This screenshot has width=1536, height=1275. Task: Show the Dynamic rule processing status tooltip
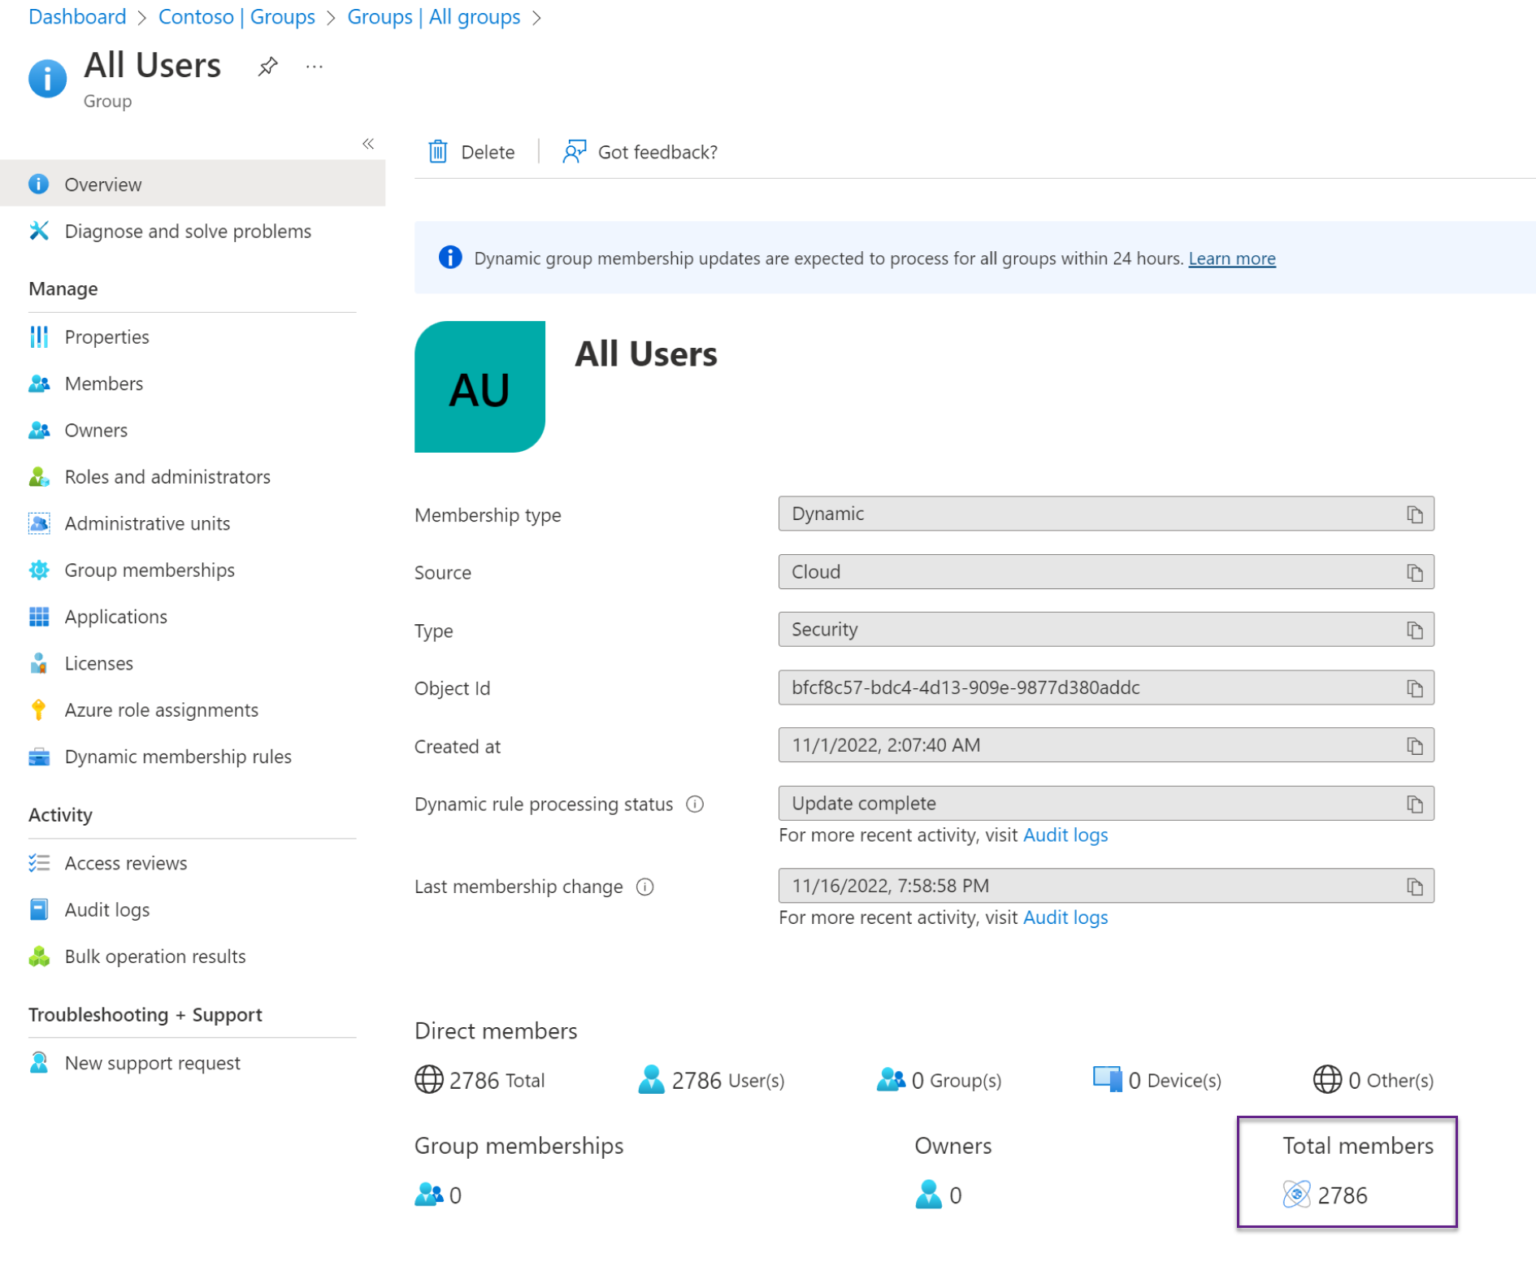(695, 803)
